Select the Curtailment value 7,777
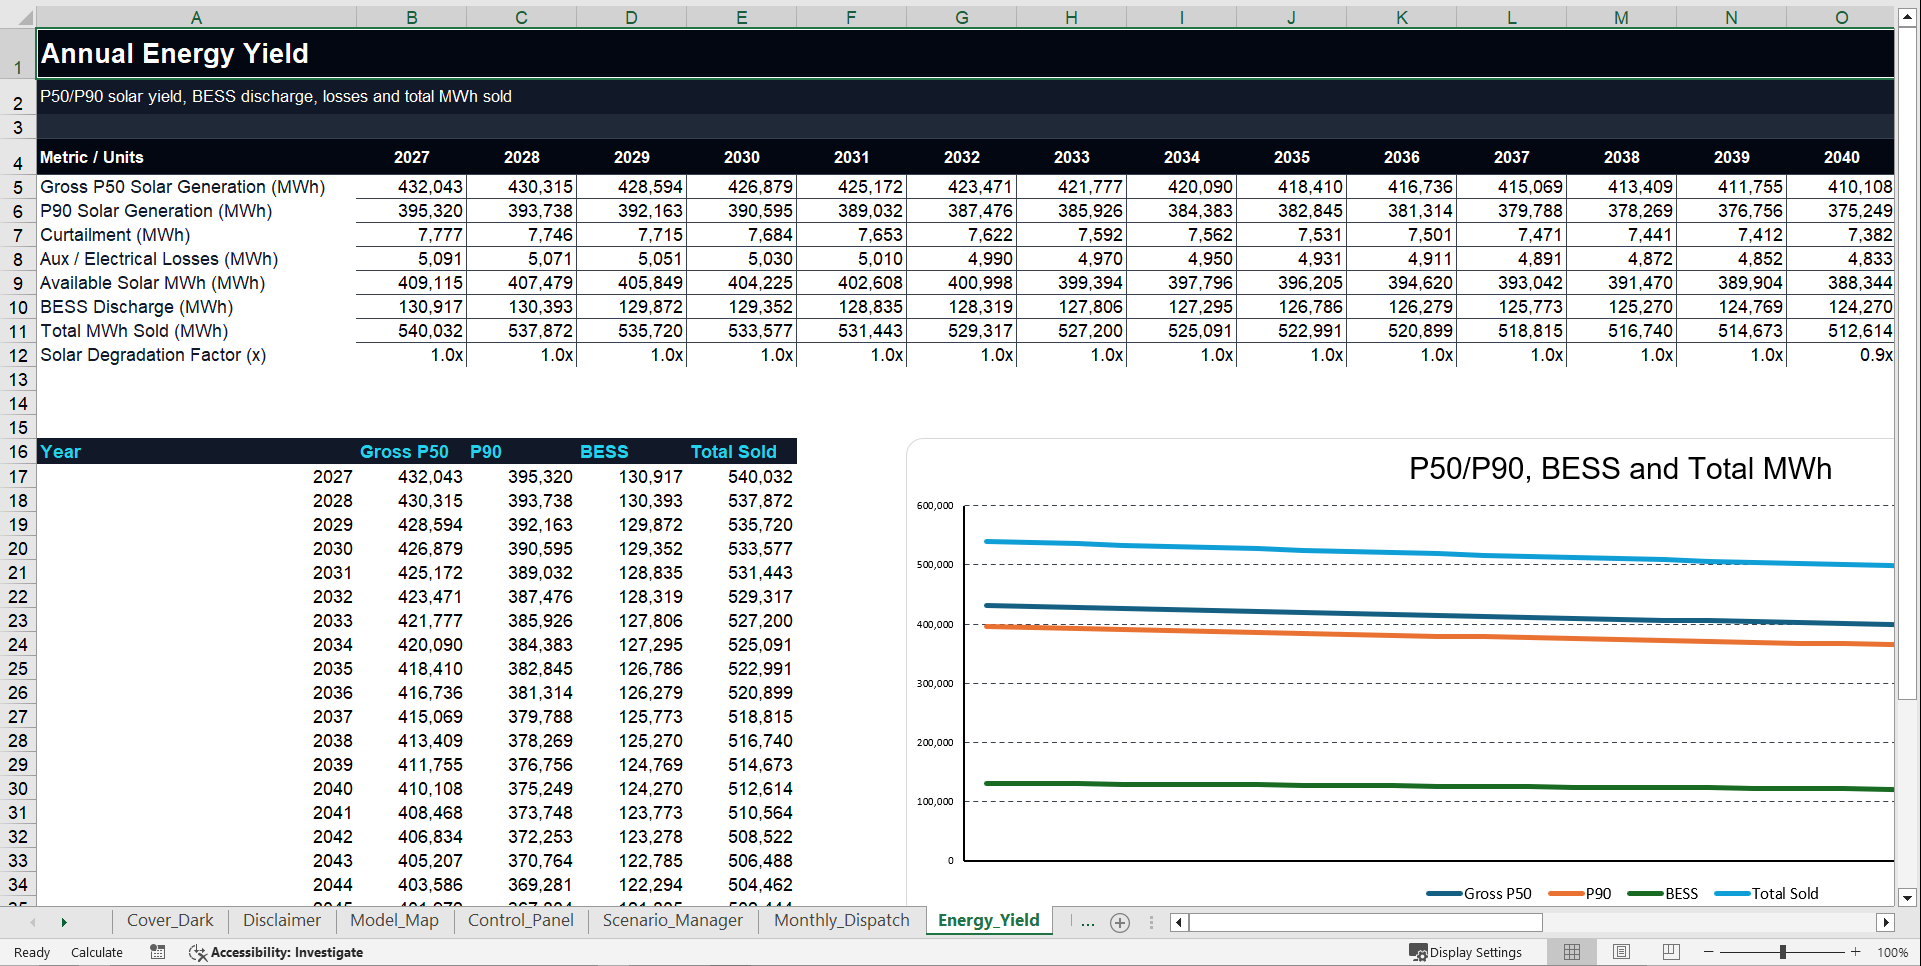The height and width of the screenshot is (966, 1921). click(x=412, y=235)
